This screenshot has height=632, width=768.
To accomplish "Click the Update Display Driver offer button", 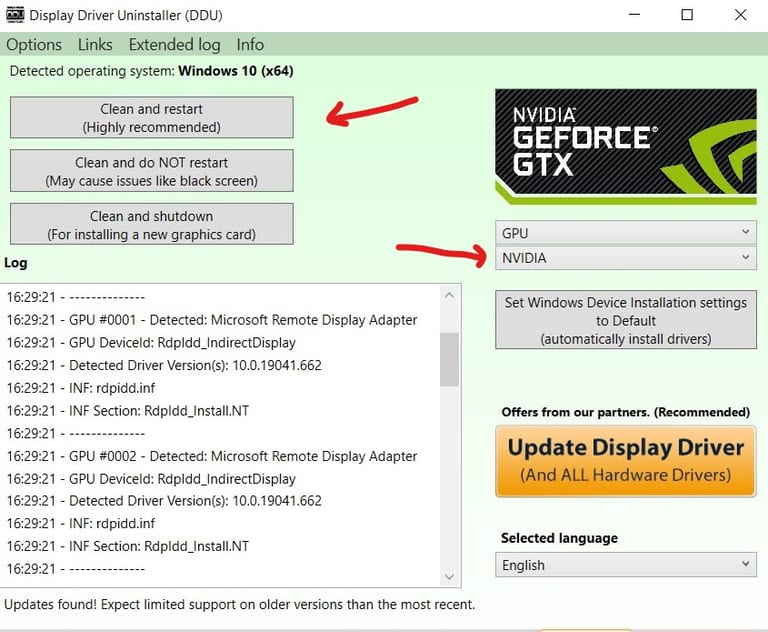I will coord(625,461).
